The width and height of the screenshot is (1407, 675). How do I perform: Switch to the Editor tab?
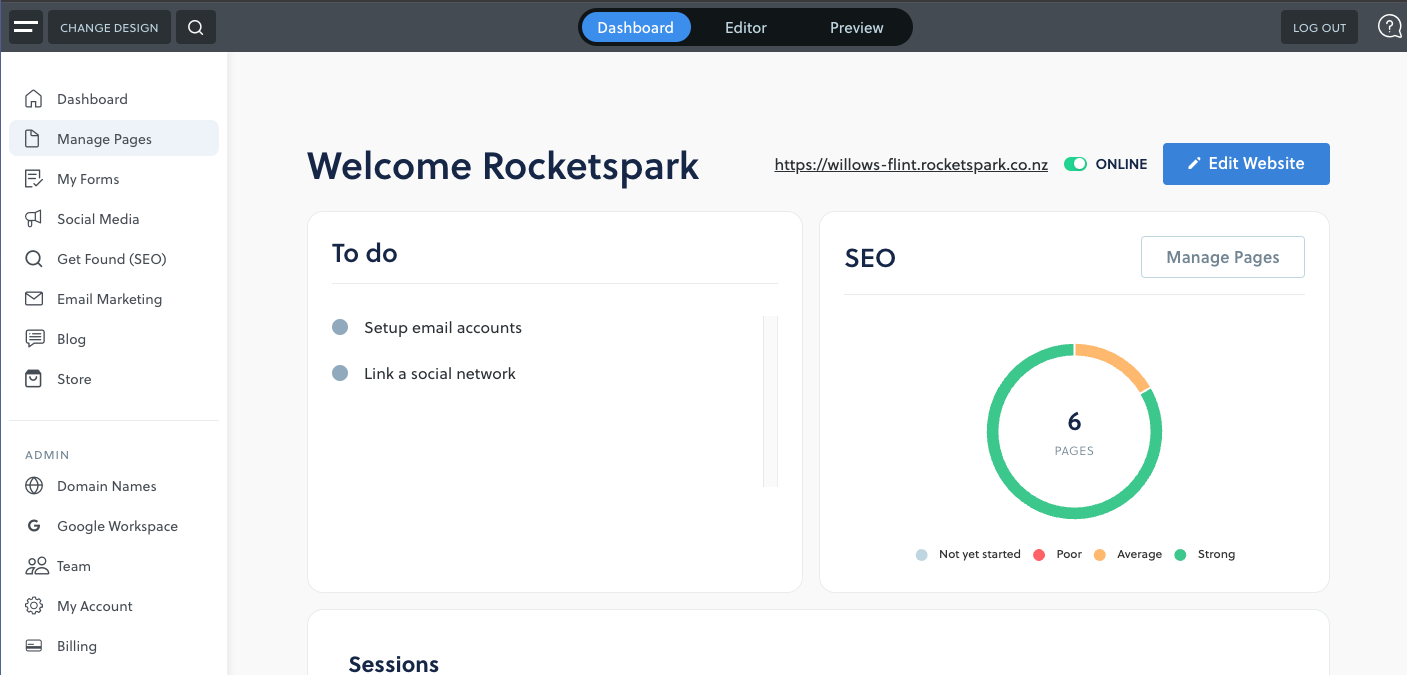coord(746,27)
